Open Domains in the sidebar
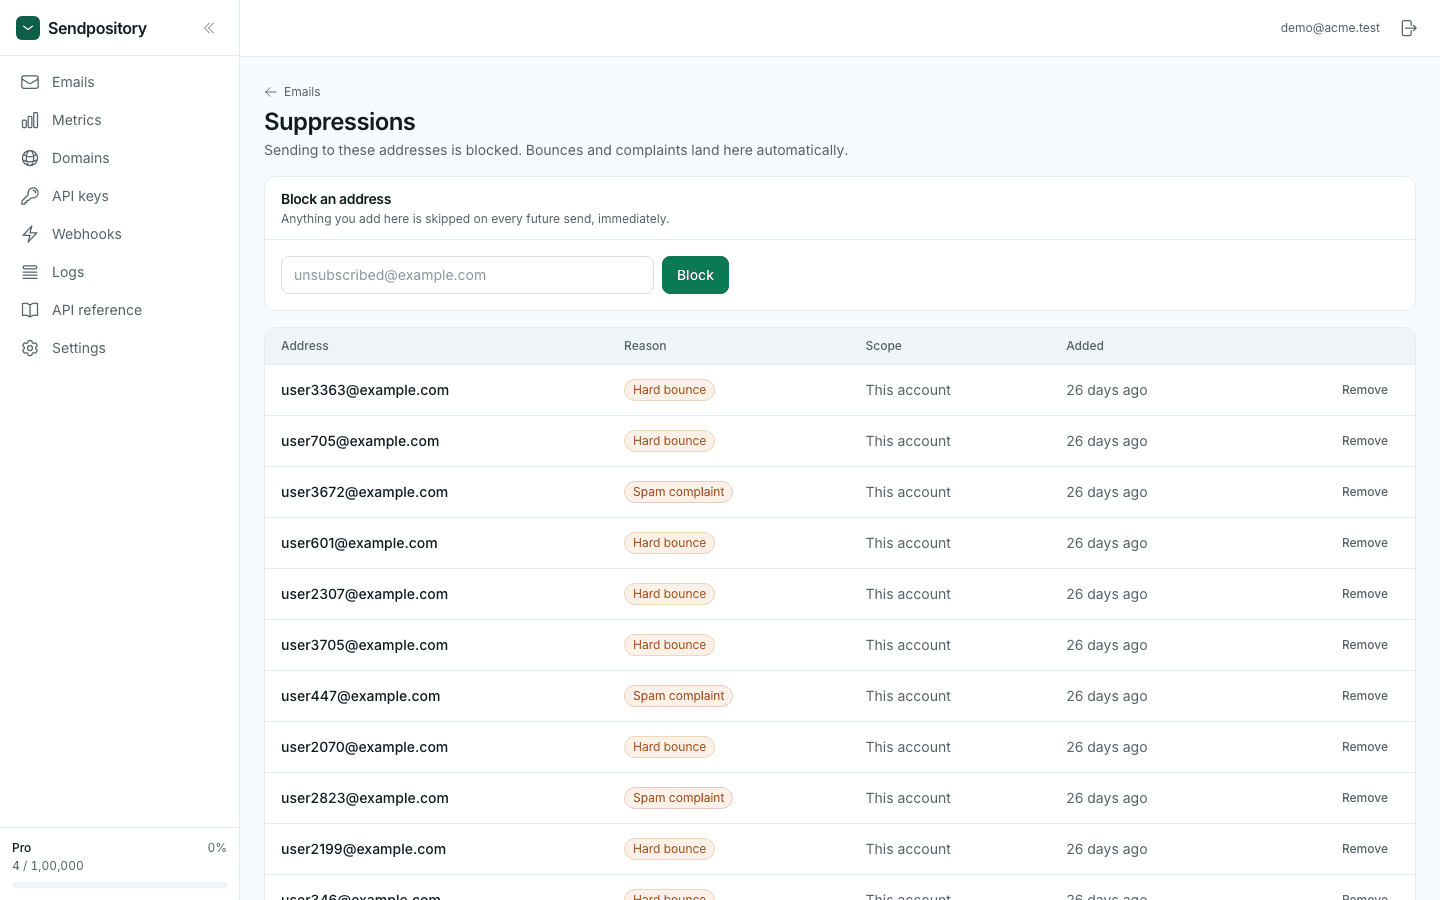 pyautogui.click(x=120, y=158)
